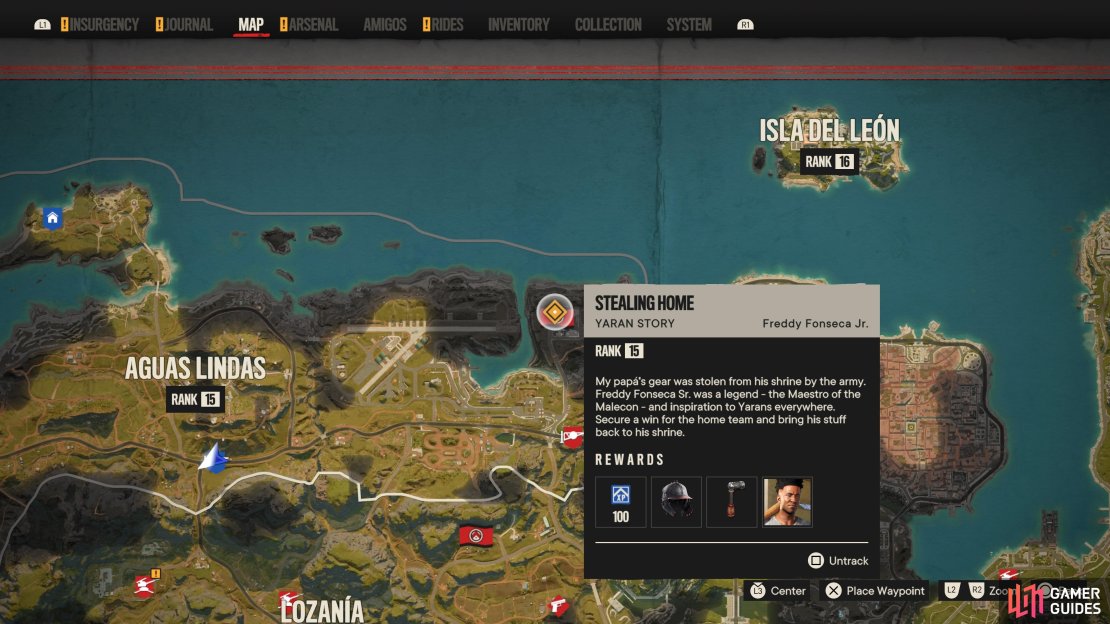
Task: Select the red anti-aircraft marker near Lozanía
Action: [x=290, y=601]
